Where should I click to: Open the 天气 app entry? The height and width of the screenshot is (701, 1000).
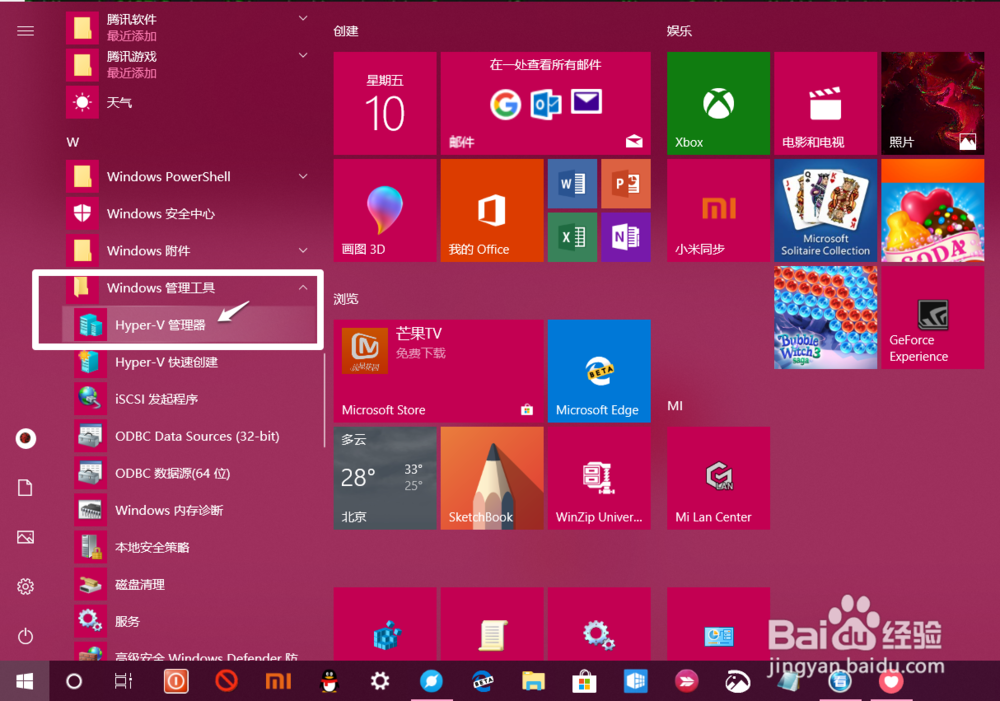click(x=189, y=102)
